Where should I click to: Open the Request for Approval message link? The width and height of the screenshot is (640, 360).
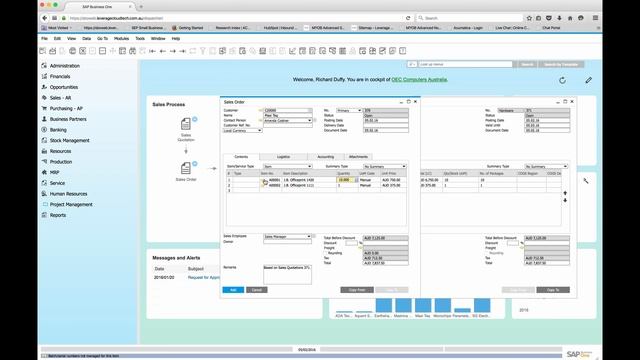[x=203, y=278]
